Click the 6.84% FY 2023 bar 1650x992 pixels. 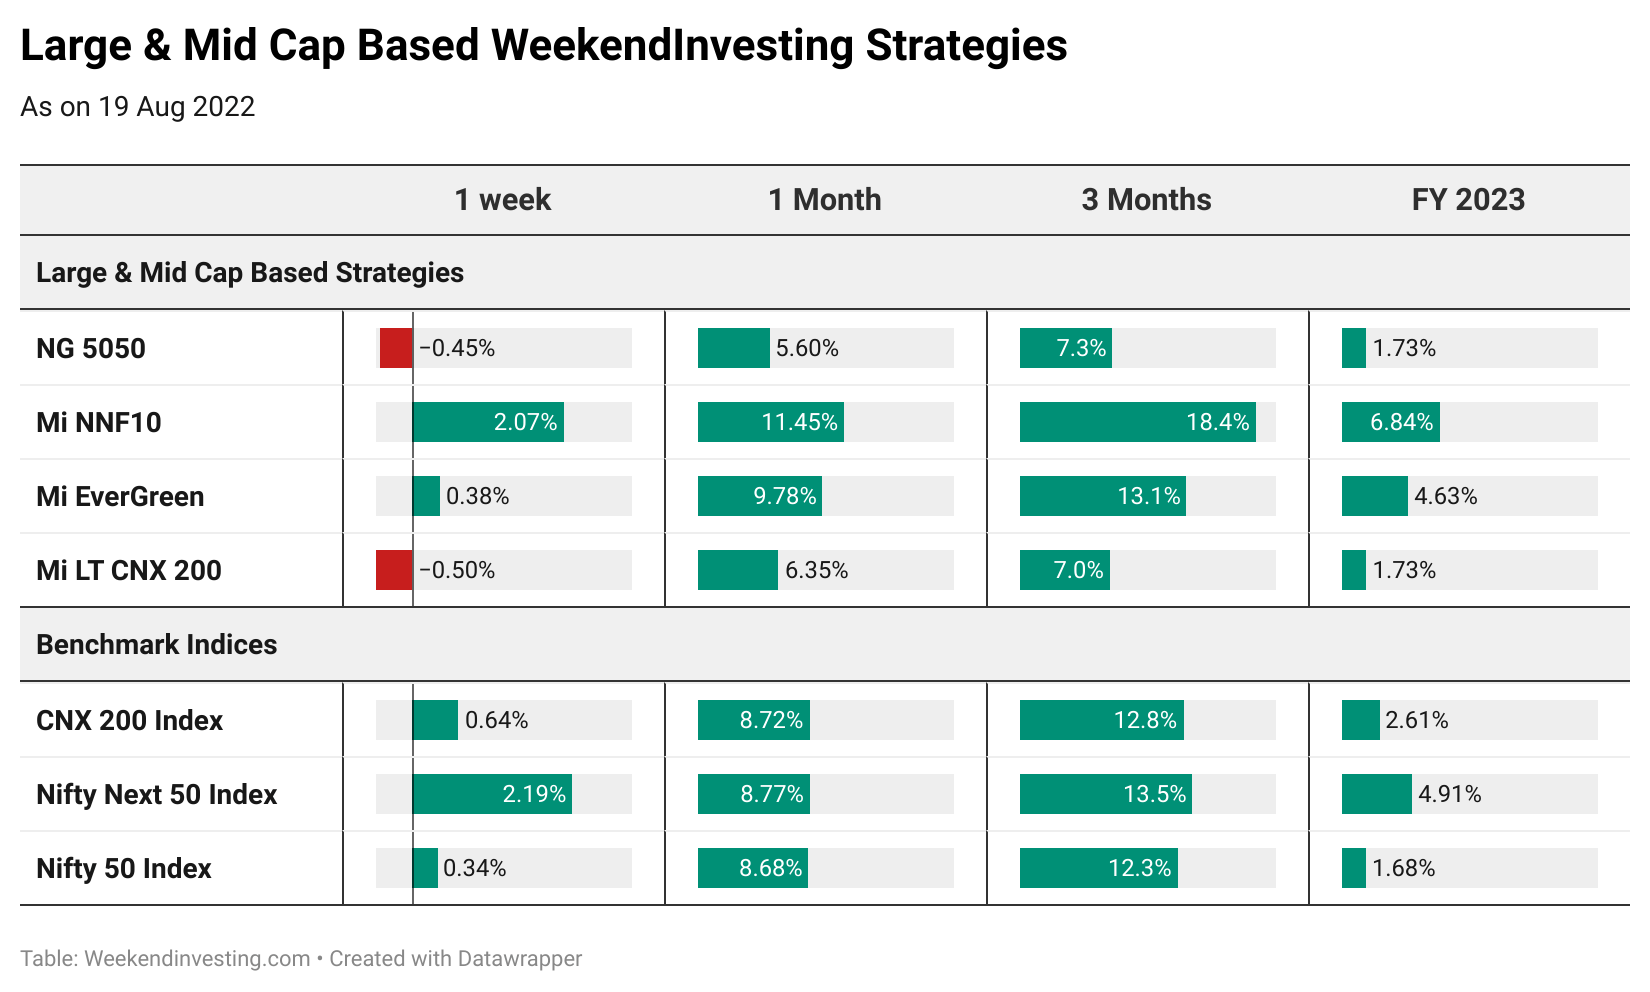(1391, 422)
